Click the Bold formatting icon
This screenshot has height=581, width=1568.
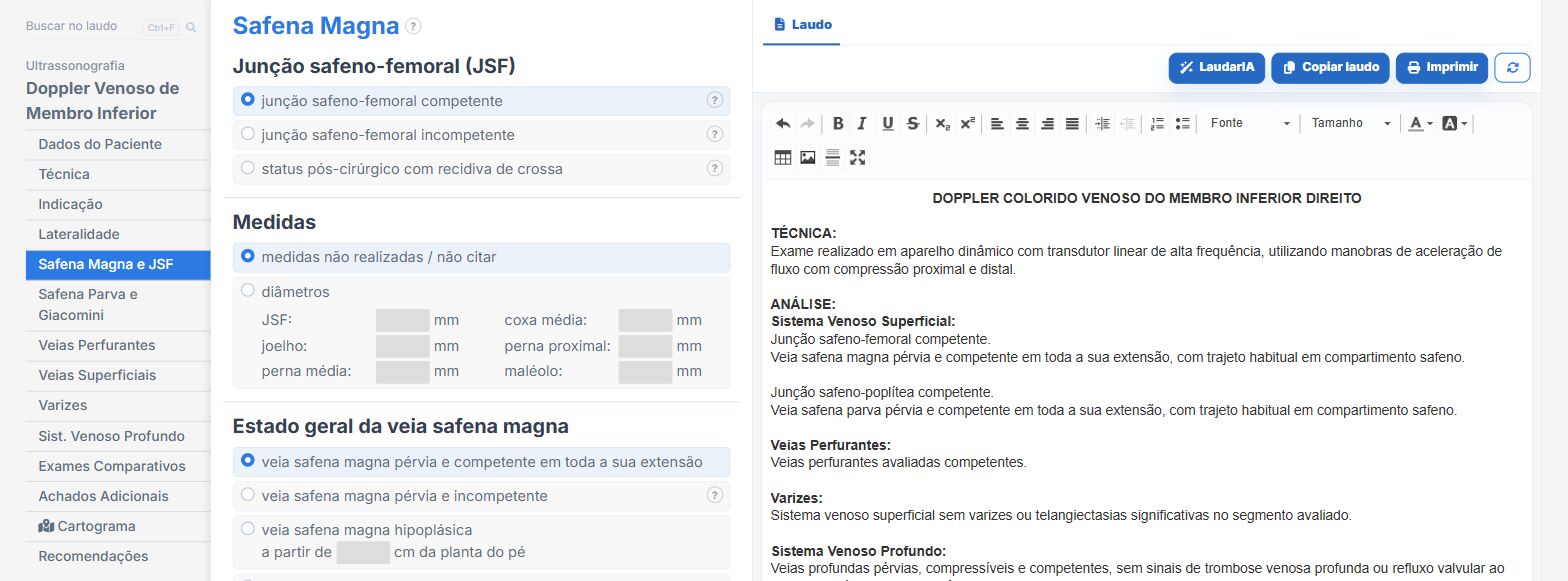point(838,123)
